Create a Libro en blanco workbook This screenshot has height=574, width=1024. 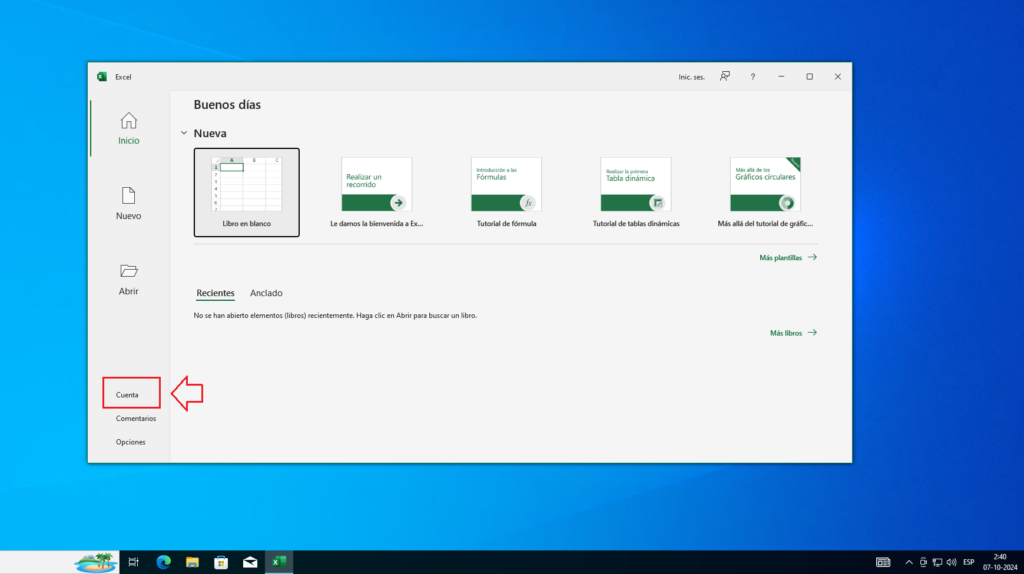point(247,191)
